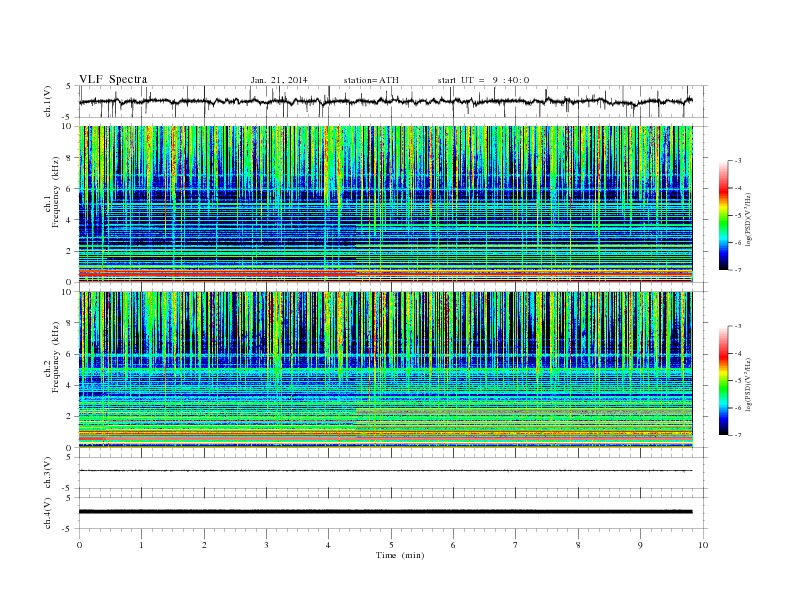This screenshot has height=612, width=792.
Task: Click the "VLF Spectra" plot title
Action: click(113, 79)
